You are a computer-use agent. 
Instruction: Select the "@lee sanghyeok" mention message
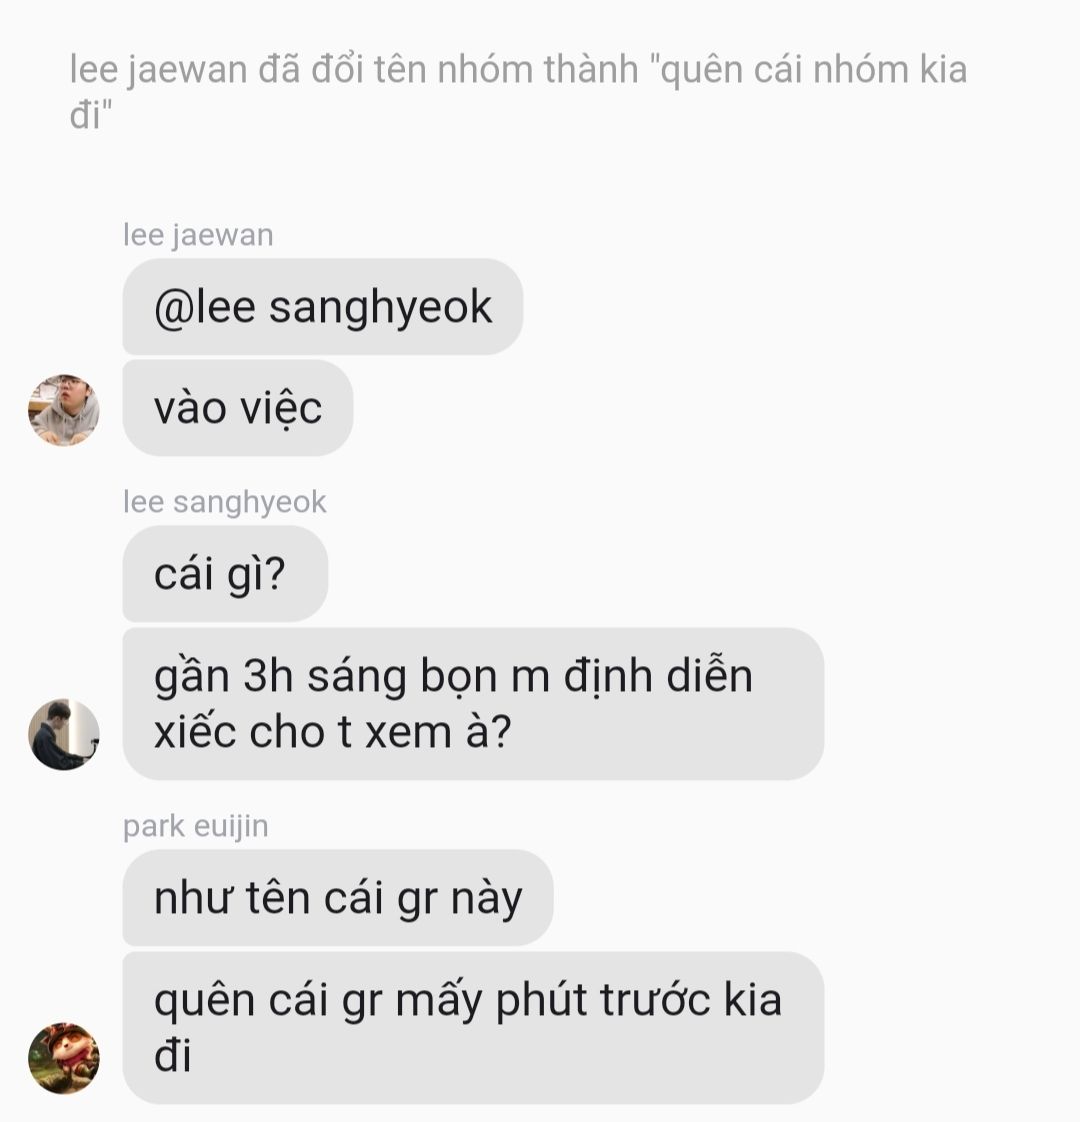(323, 307)
